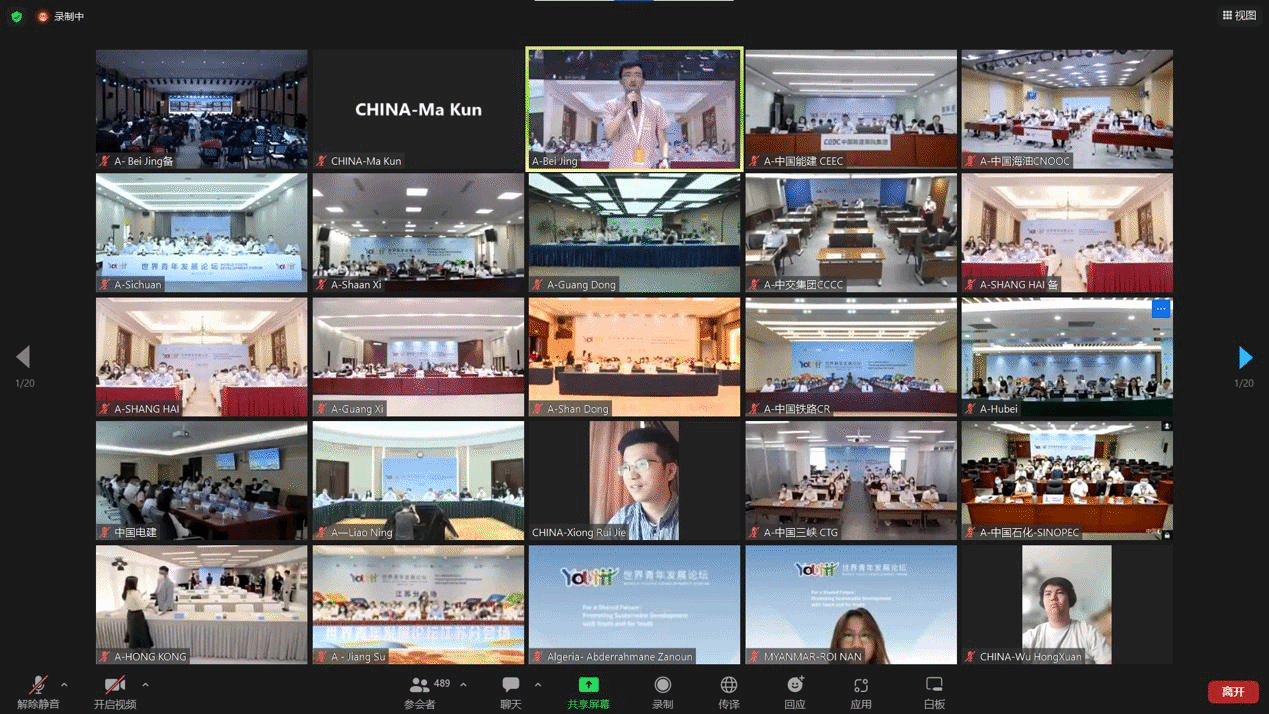Open the participants panel icon
This screenshot has height=714, width=1269.
pyautogui.click(x=420, y=685)
